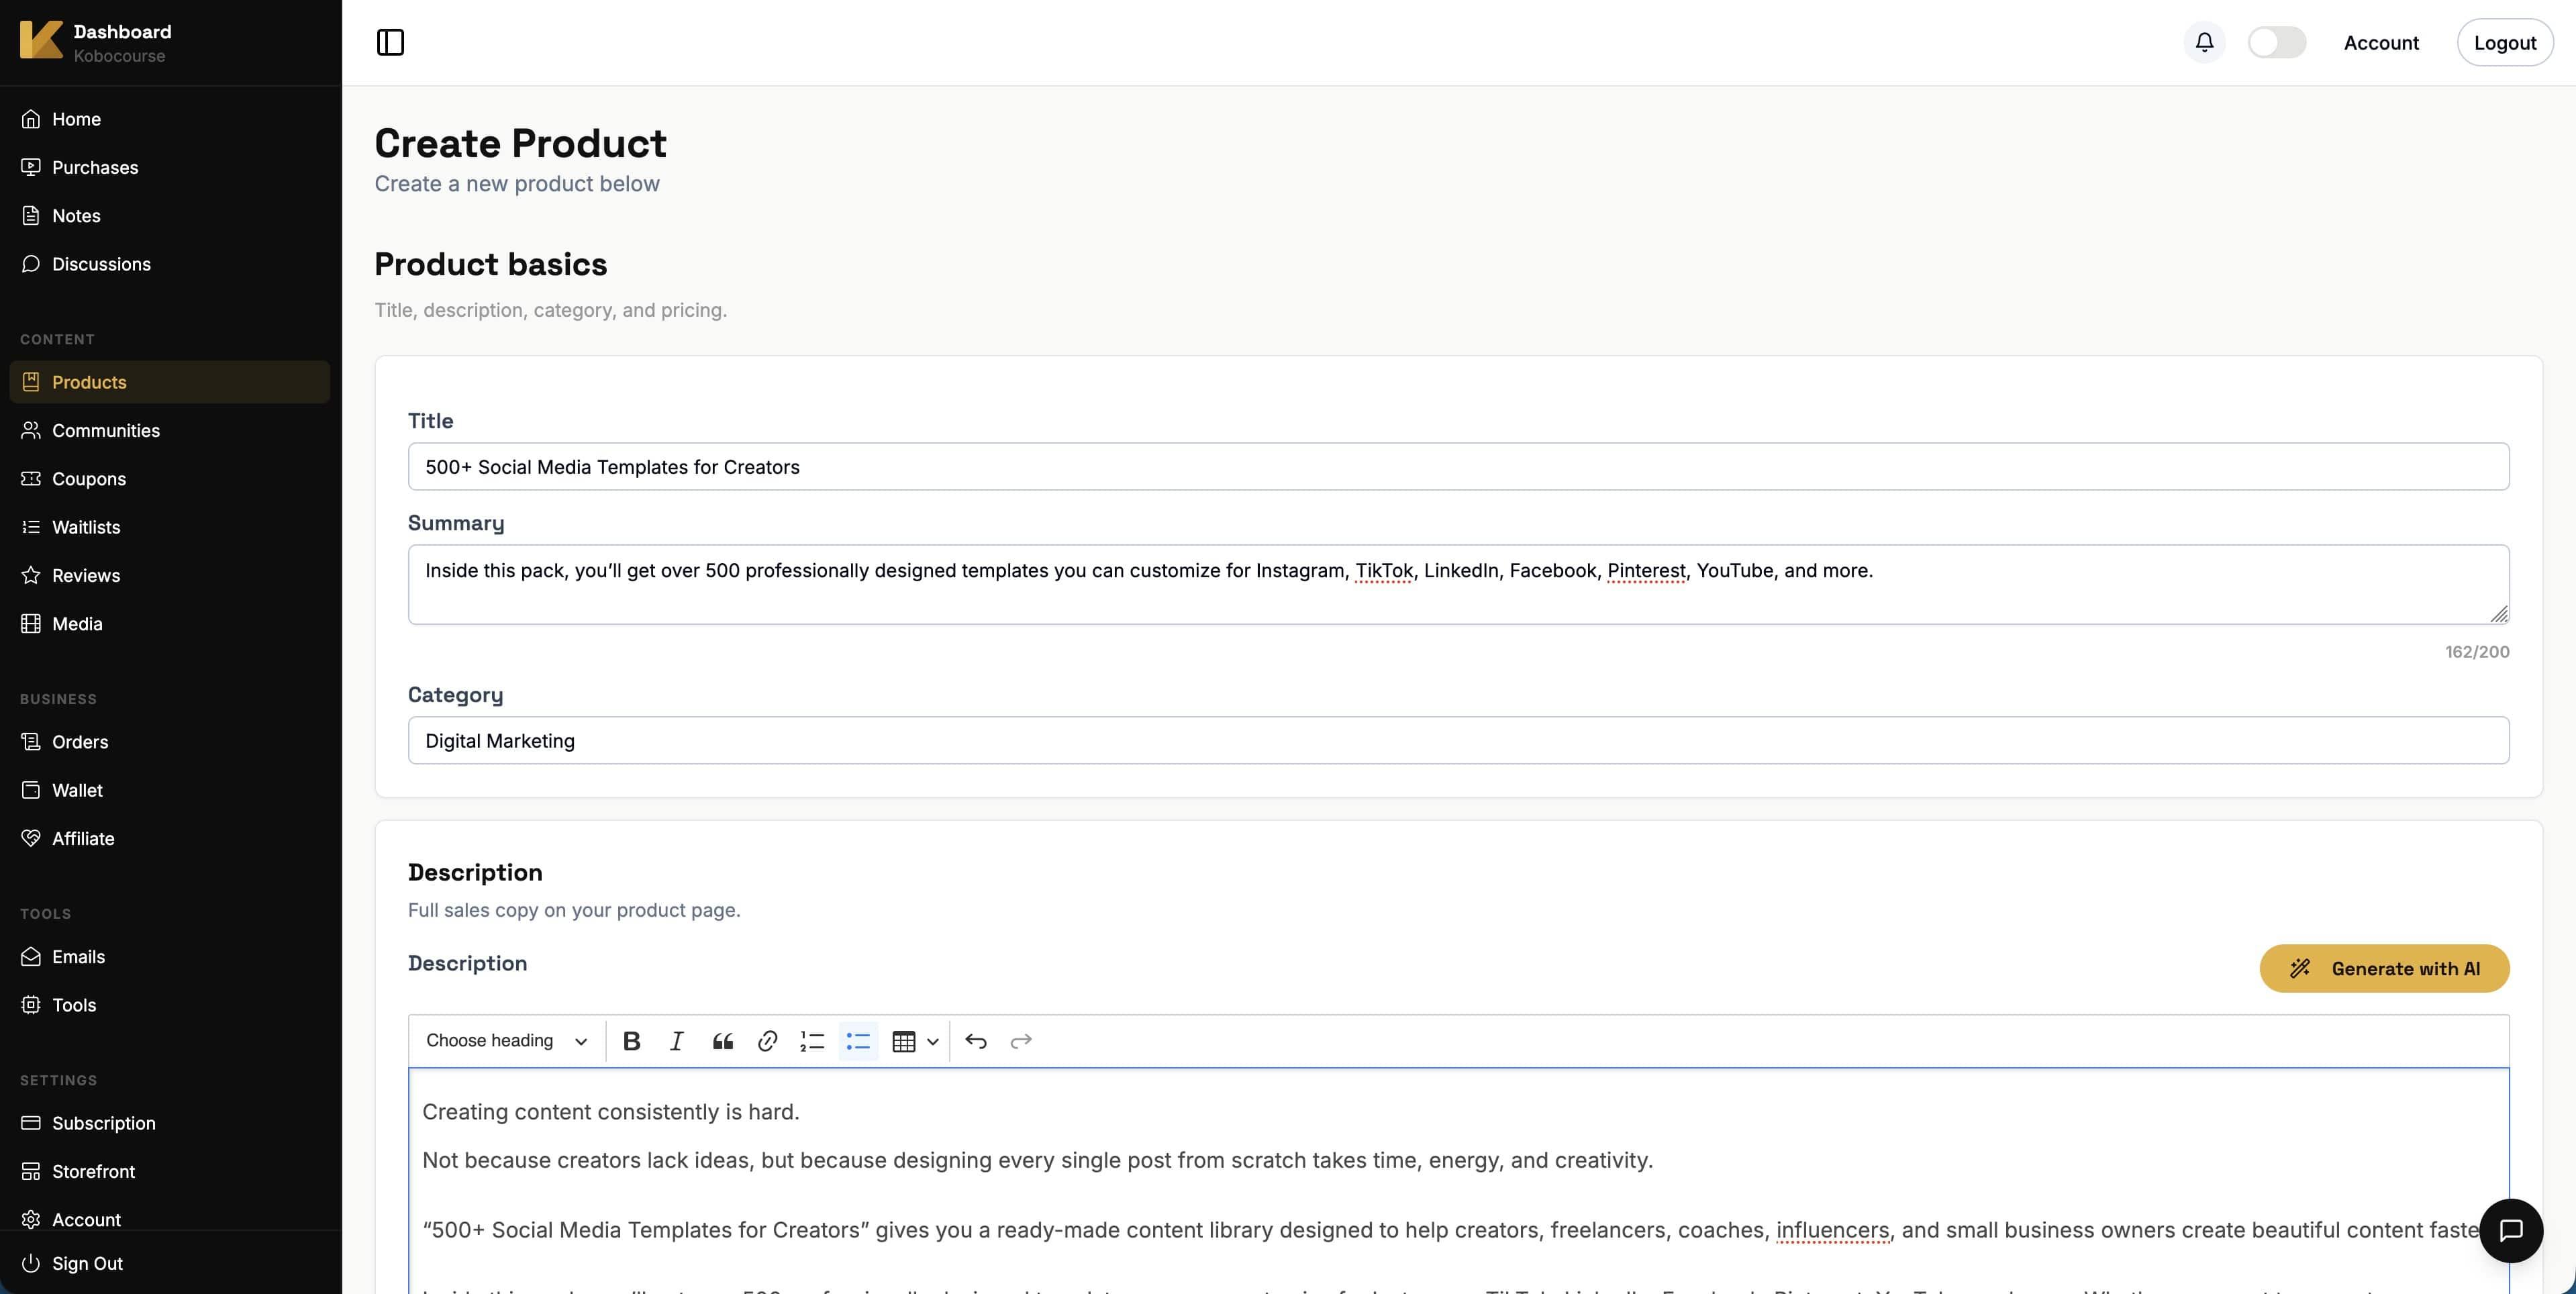Click the Sign Out power icon

31,1263
